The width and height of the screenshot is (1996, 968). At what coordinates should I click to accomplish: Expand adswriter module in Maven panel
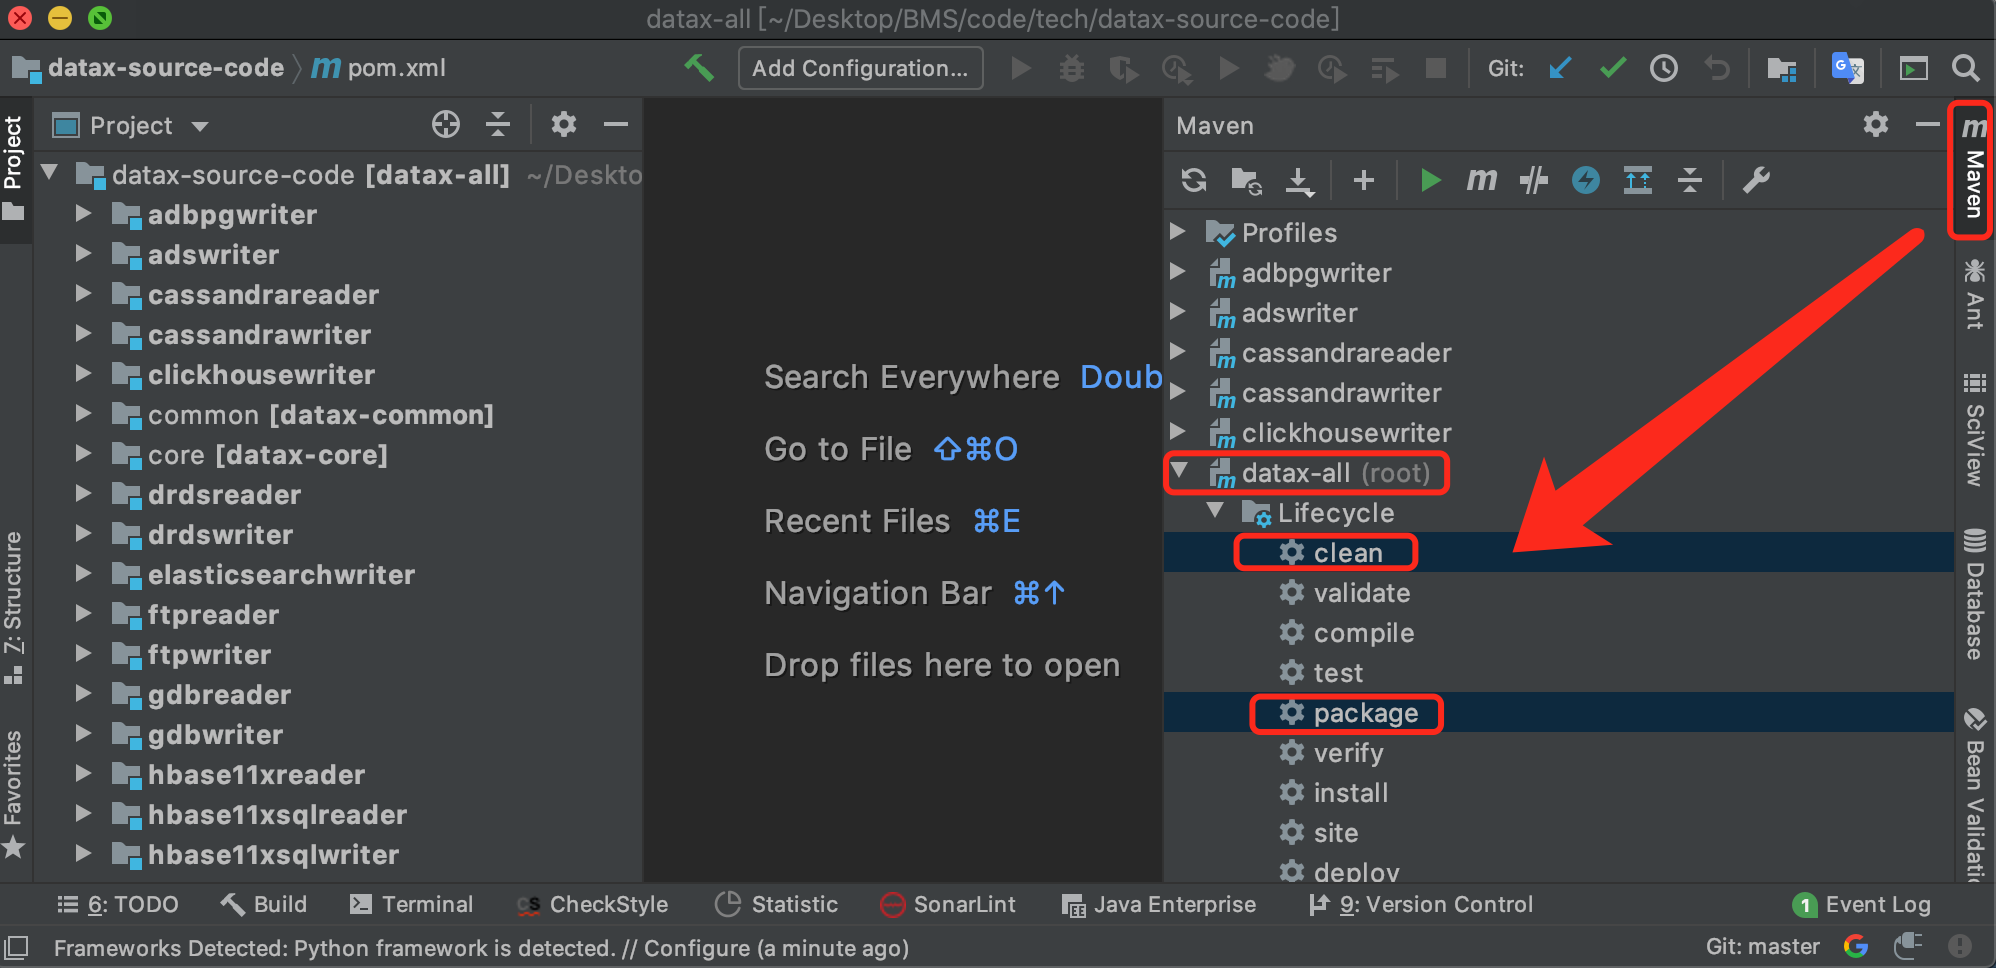1179,312
